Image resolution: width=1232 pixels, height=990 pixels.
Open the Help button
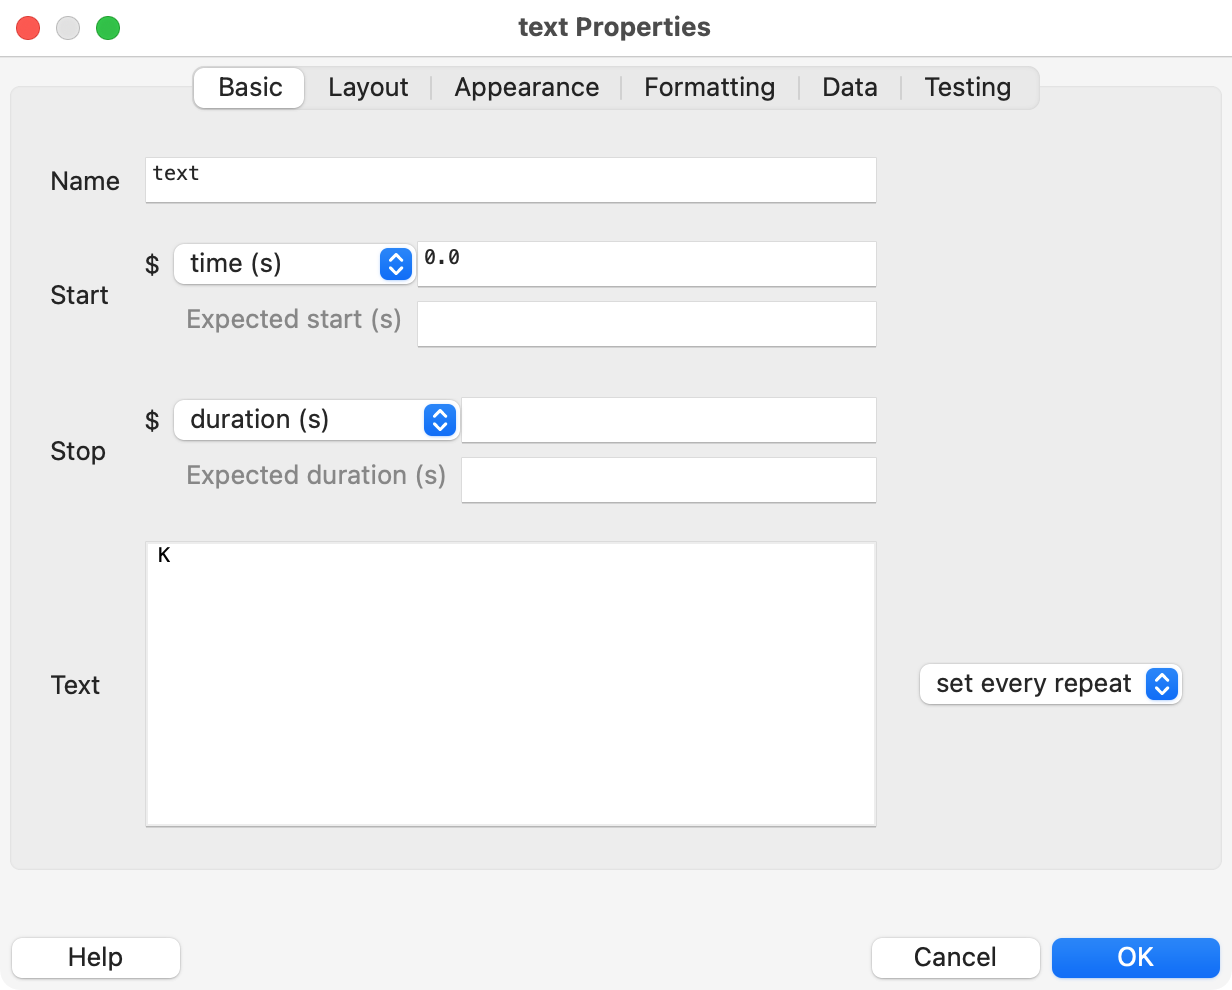click(x=96, y=957)
